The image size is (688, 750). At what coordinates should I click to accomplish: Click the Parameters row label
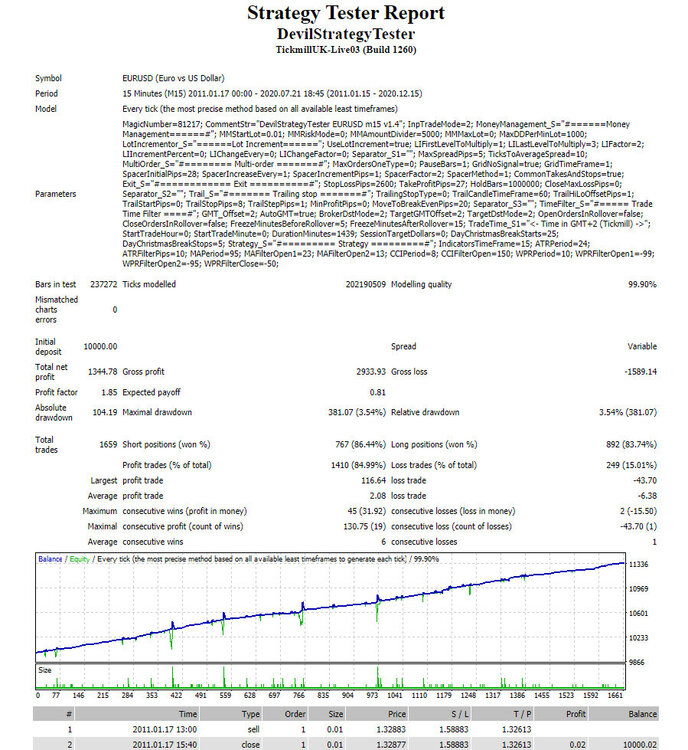[55, 194]
